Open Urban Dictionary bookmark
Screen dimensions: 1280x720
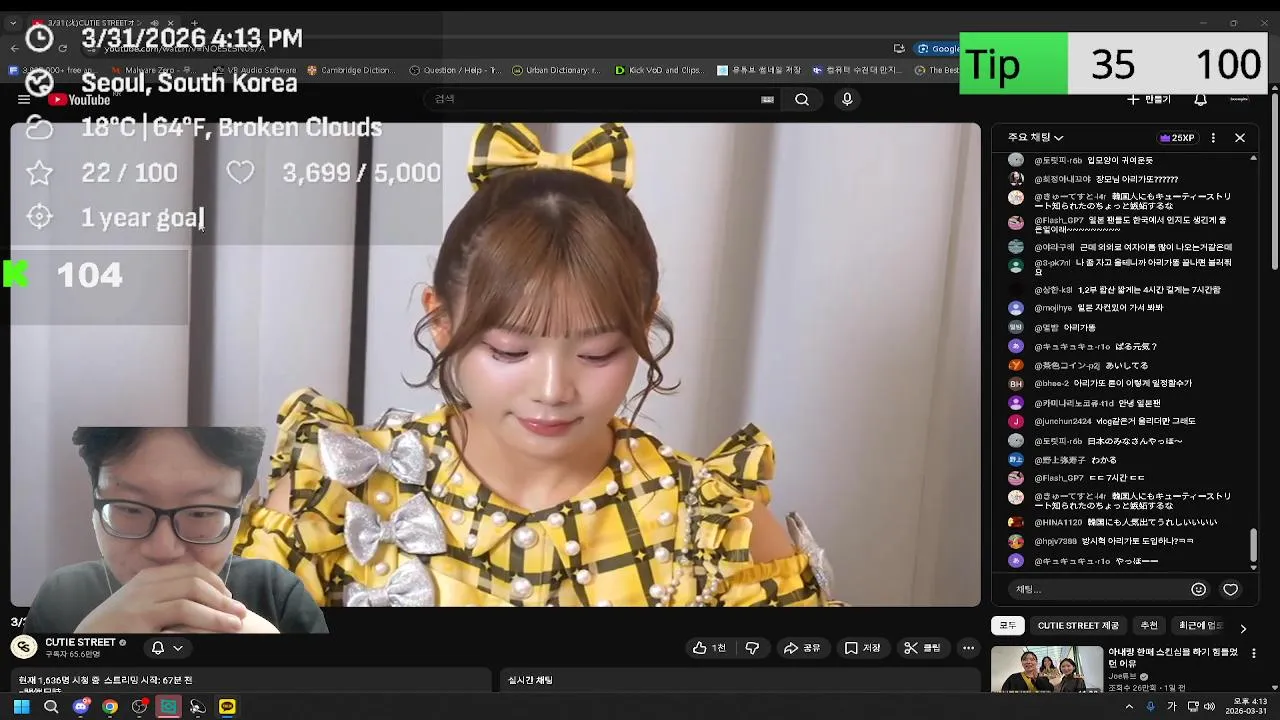[x=556, y=70]
